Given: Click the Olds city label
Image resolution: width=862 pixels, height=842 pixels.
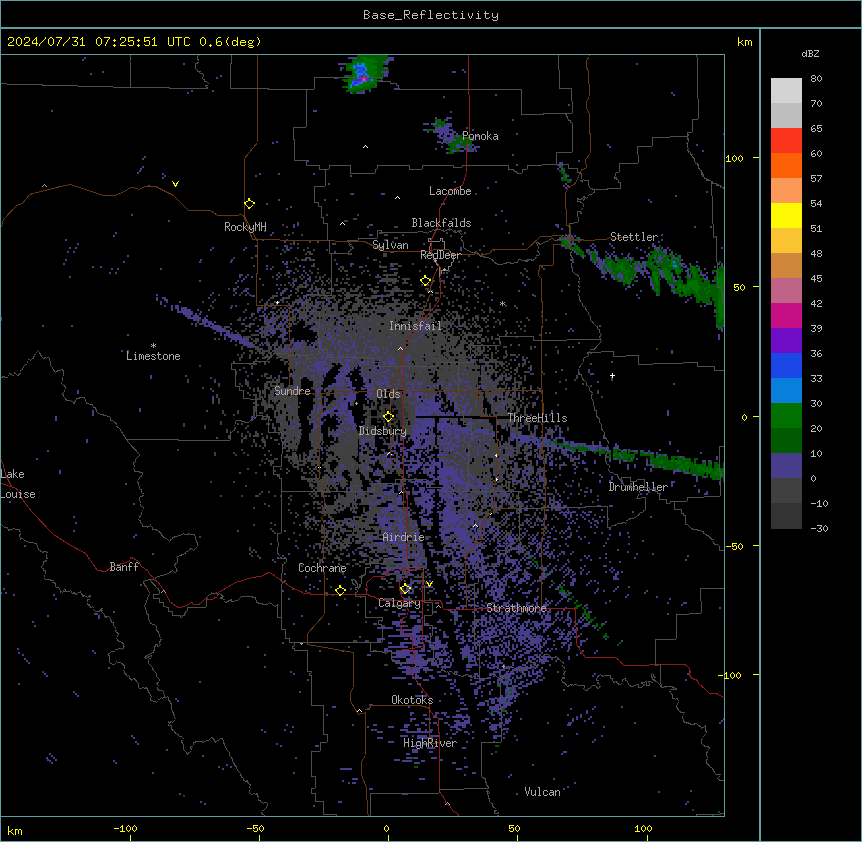Looking at the screenshot, I should click(x=388, y=394).
